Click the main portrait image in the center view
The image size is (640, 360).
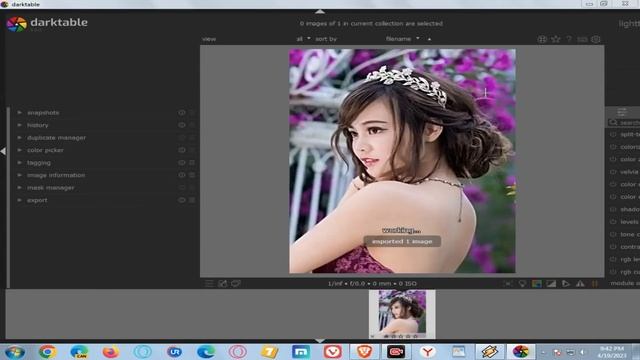[402, 161]
